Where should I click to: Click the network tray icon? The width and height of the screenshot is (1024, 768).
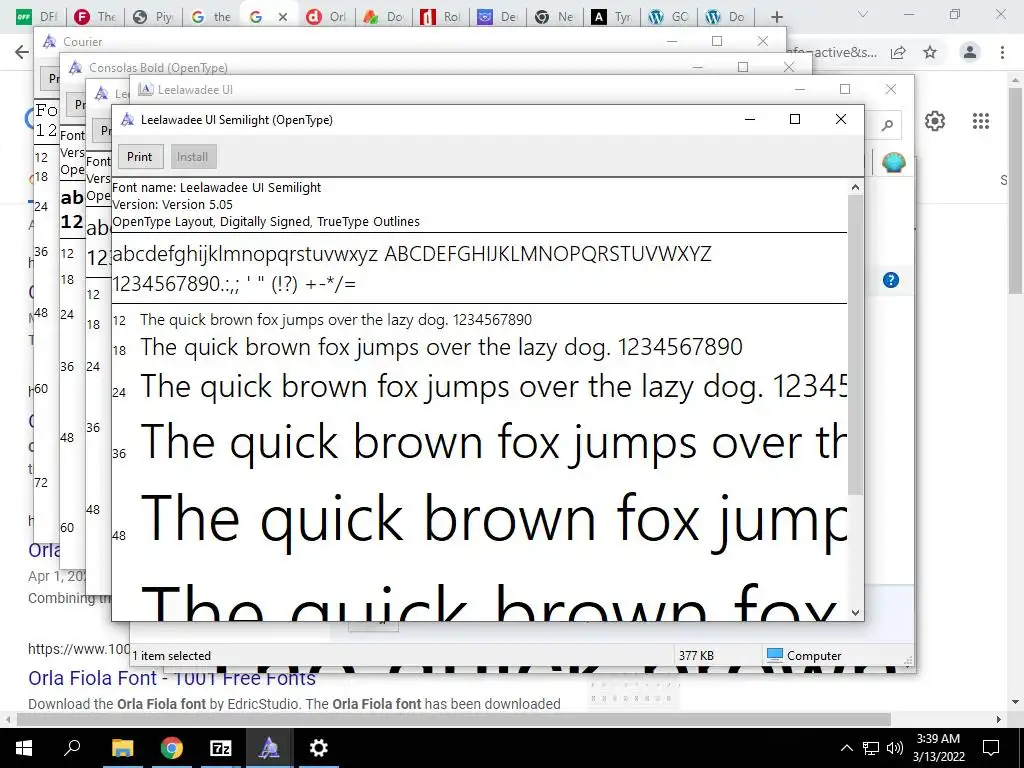click(871, 748)
